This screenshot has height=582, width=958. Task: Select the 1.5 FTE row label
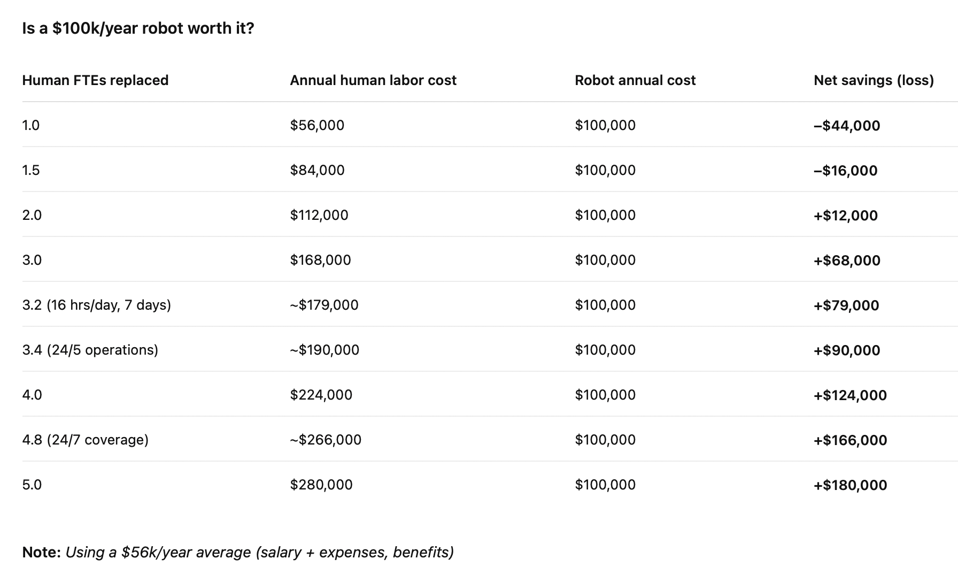31,170
